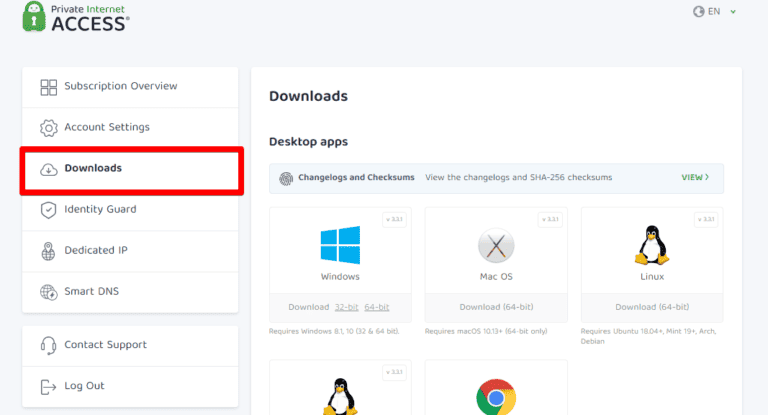768x415 pixels.
Task: Click the Log Out icon
Action: click(48, 386)
